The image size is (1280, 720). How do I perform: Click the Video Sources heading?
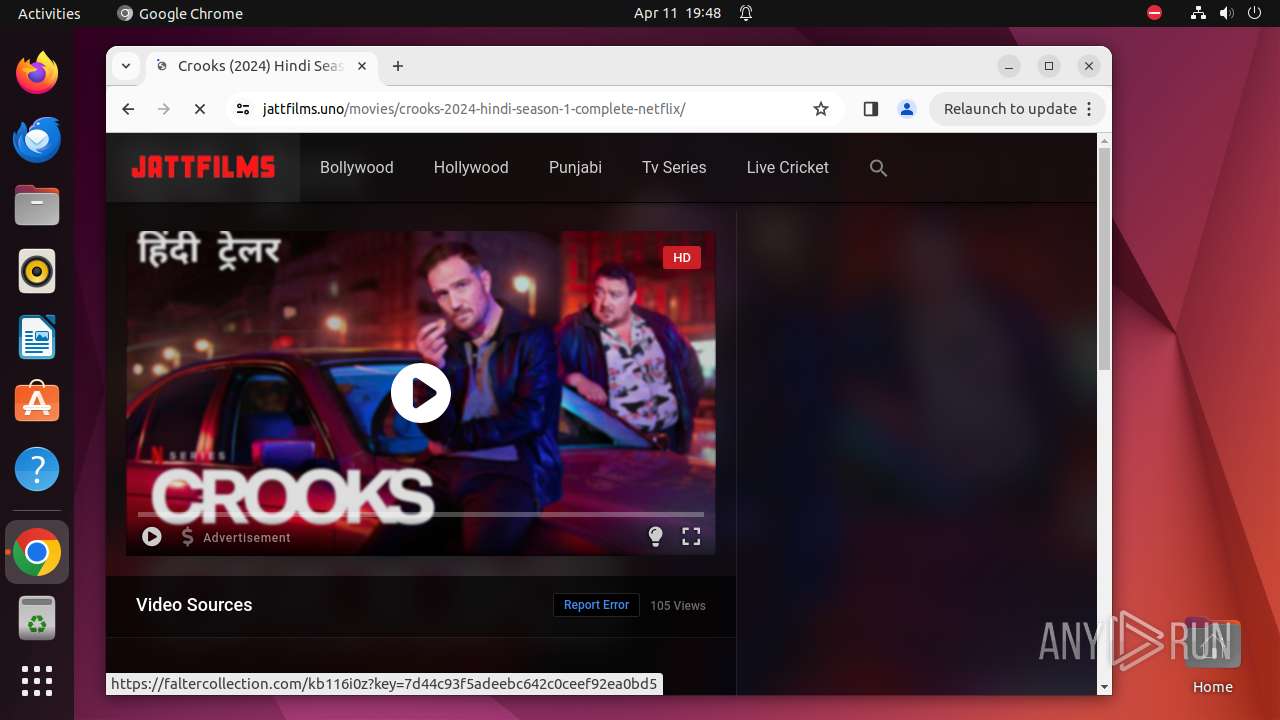click(x=194, y=605)
